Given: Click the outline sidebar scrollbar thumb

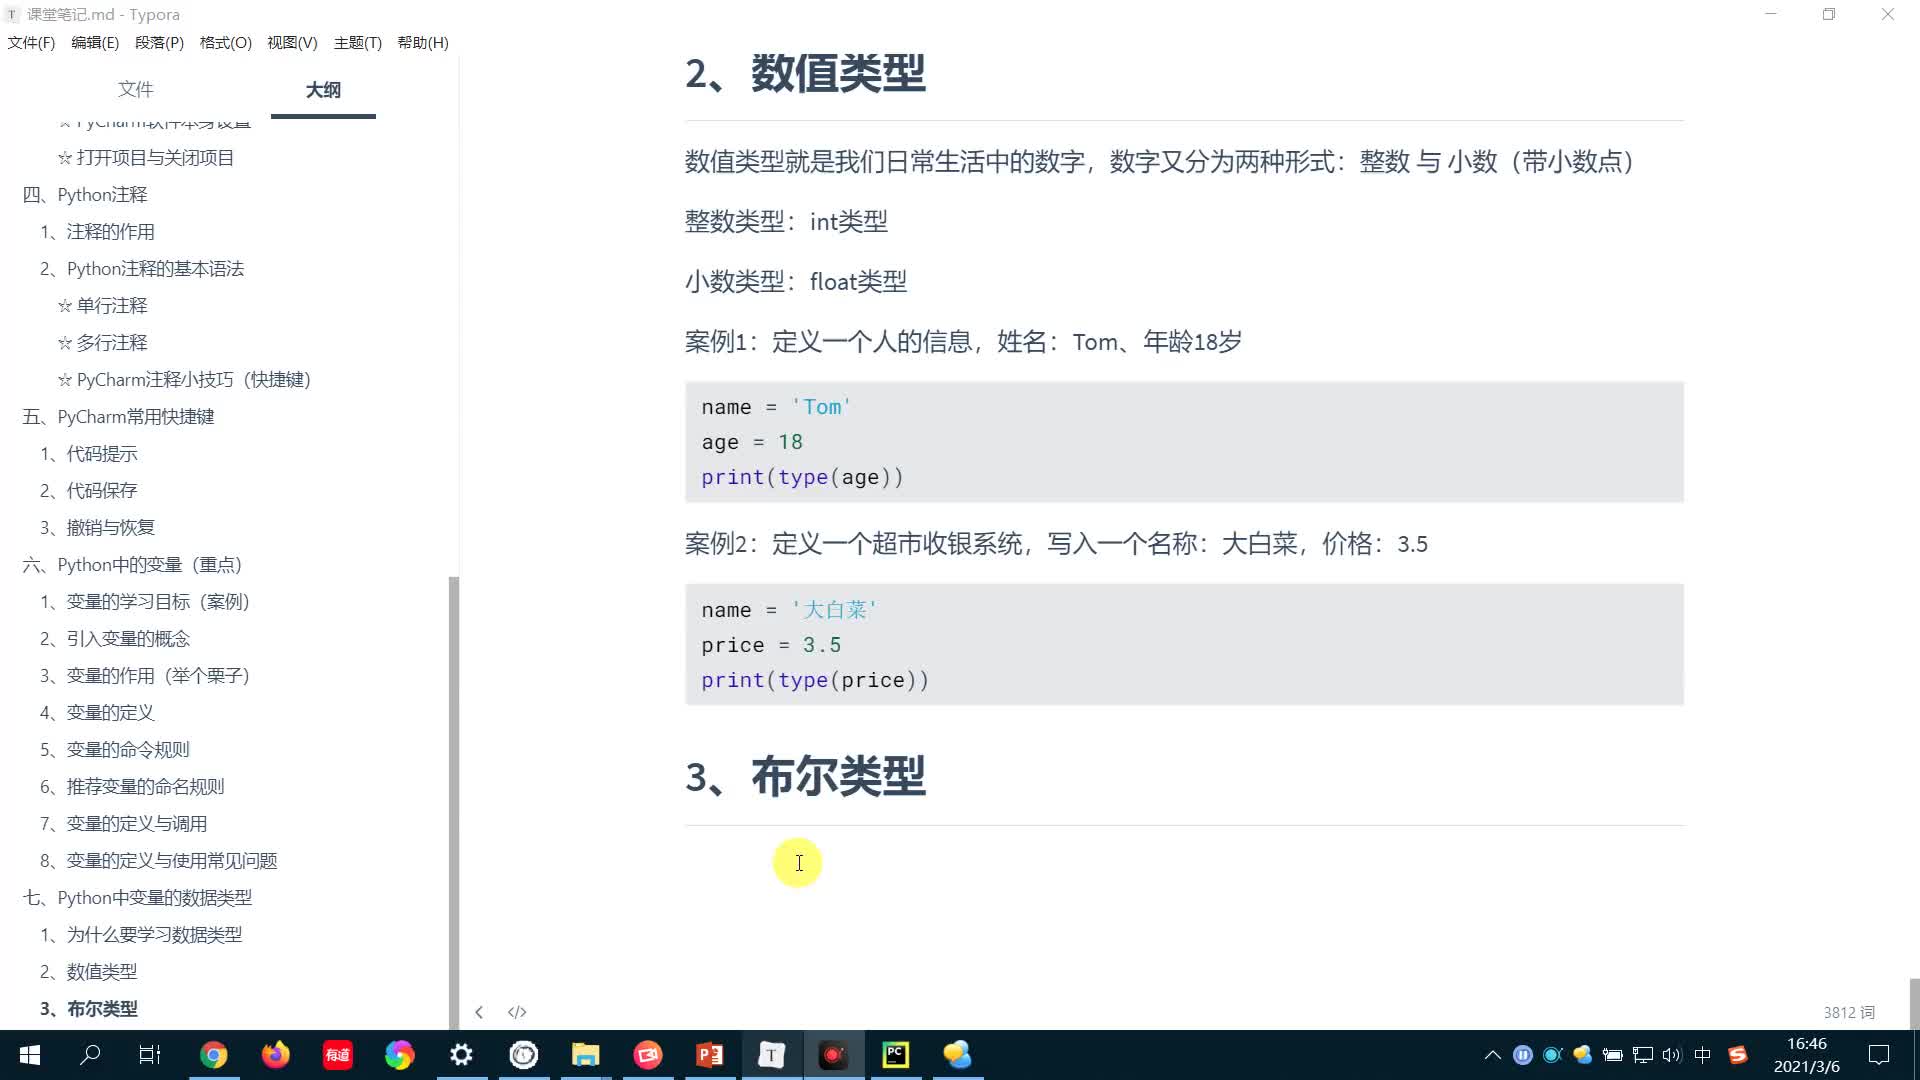Looking at the screenshot, I should pyautogui.click(x=454, y=802).
